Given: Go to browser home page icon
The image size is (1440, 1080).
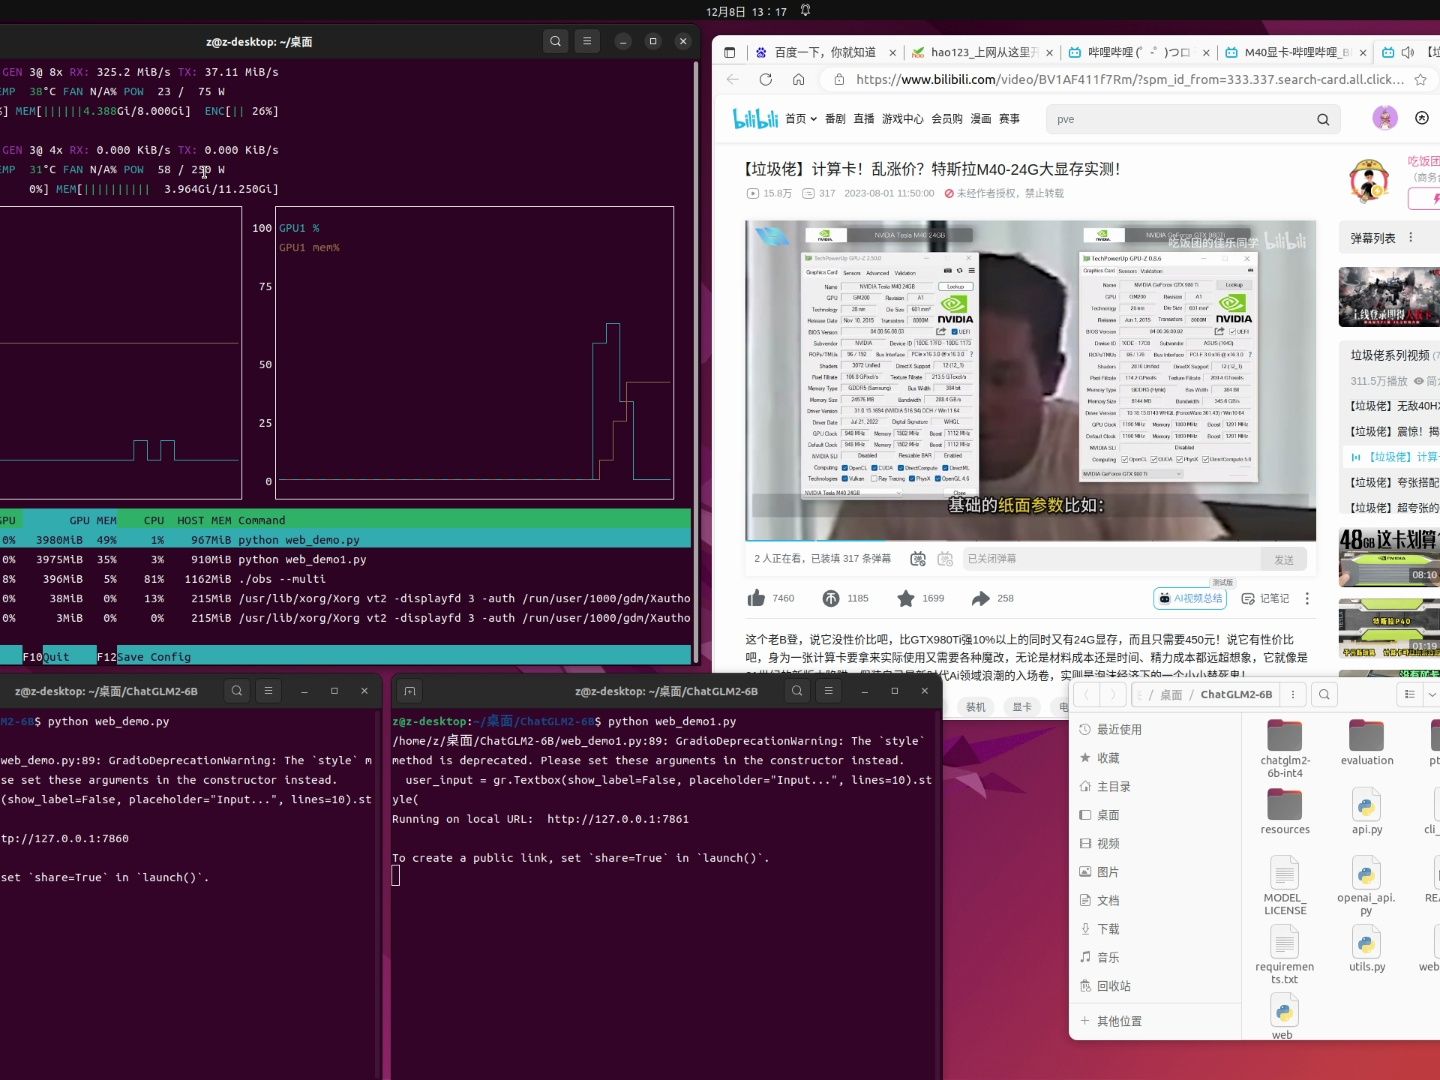Looking at the screenshot, I should coord(798,79).
